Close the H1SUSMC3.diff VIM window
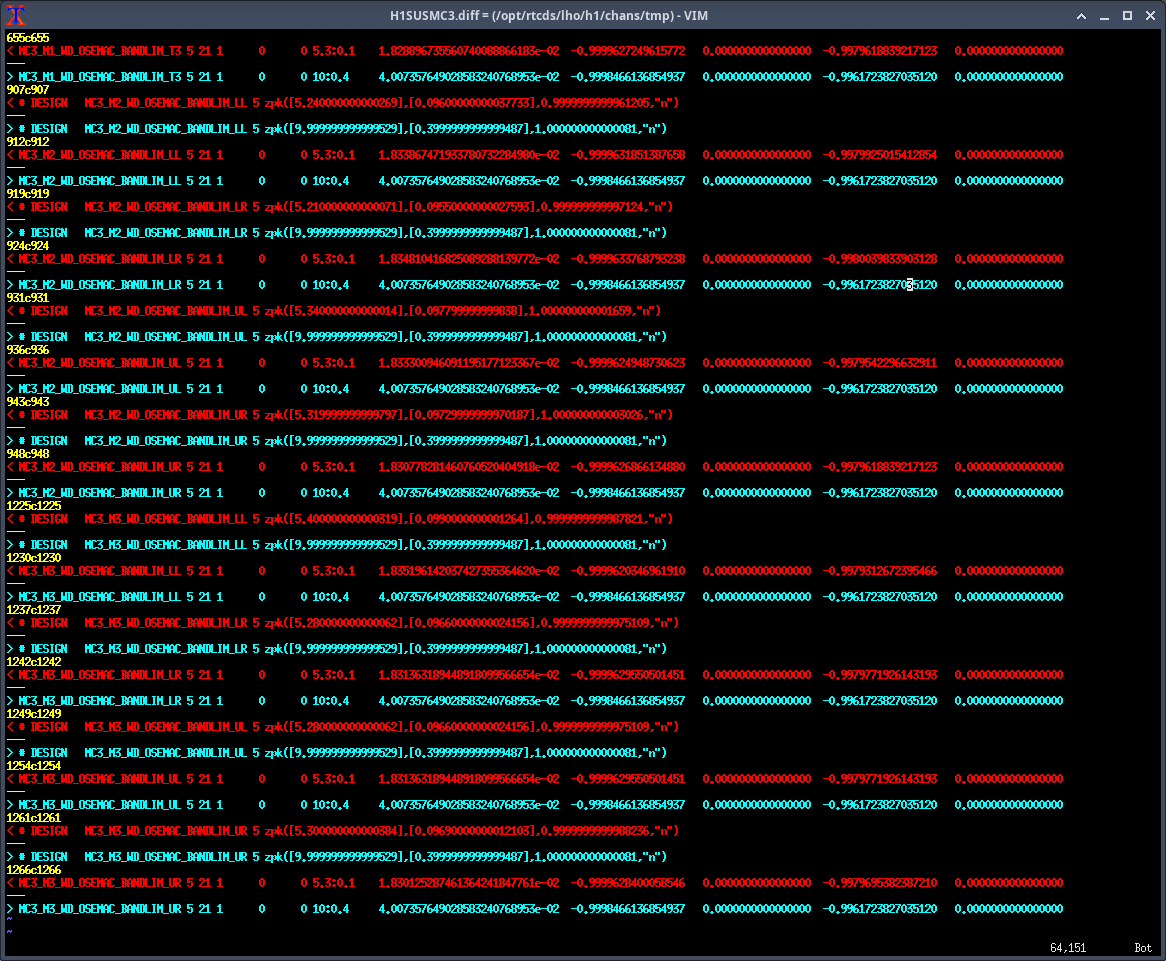This screenshot has height=961, width=1166. pyautogui.click(x=1150, y=16)
